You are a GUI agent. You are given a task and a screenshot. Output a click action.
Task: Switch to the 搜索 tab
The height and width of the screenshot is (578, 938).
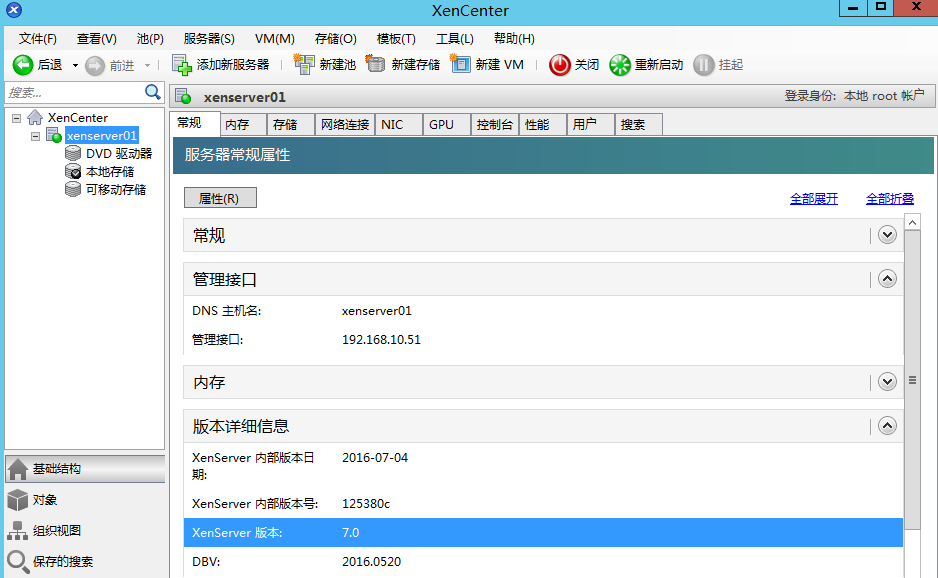point(638,124)
